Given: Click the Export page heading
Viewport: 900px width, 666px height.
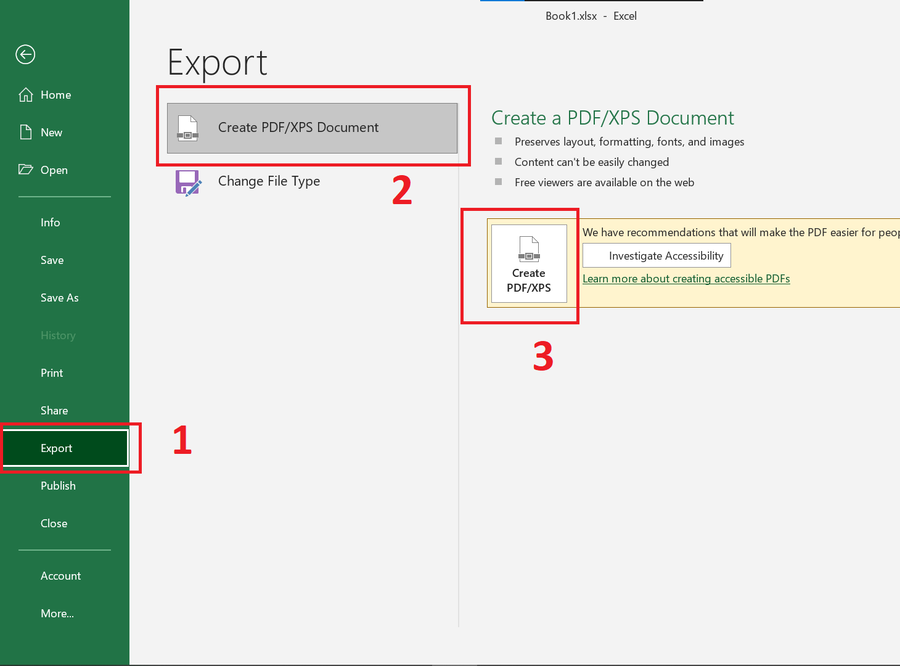Looking at the screenshot, I should pyautogui.click(x=218, y=63).
